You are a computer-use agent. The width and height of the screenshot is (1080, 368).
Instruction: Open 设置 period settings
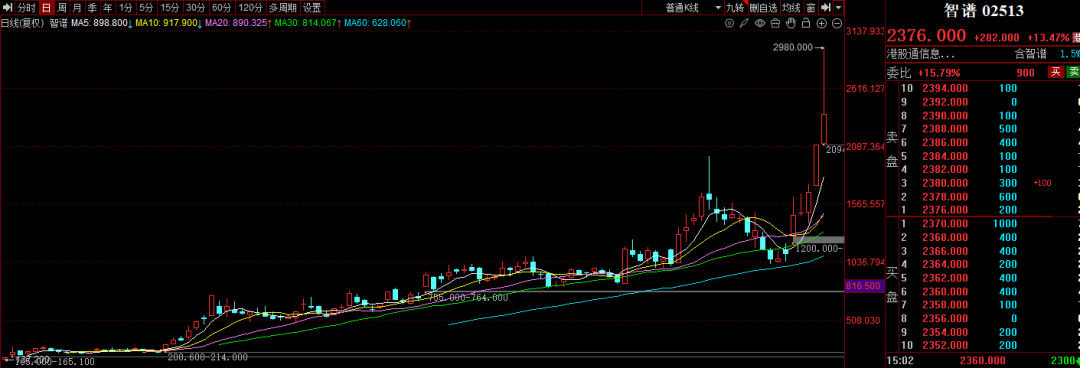pos(313,8)
